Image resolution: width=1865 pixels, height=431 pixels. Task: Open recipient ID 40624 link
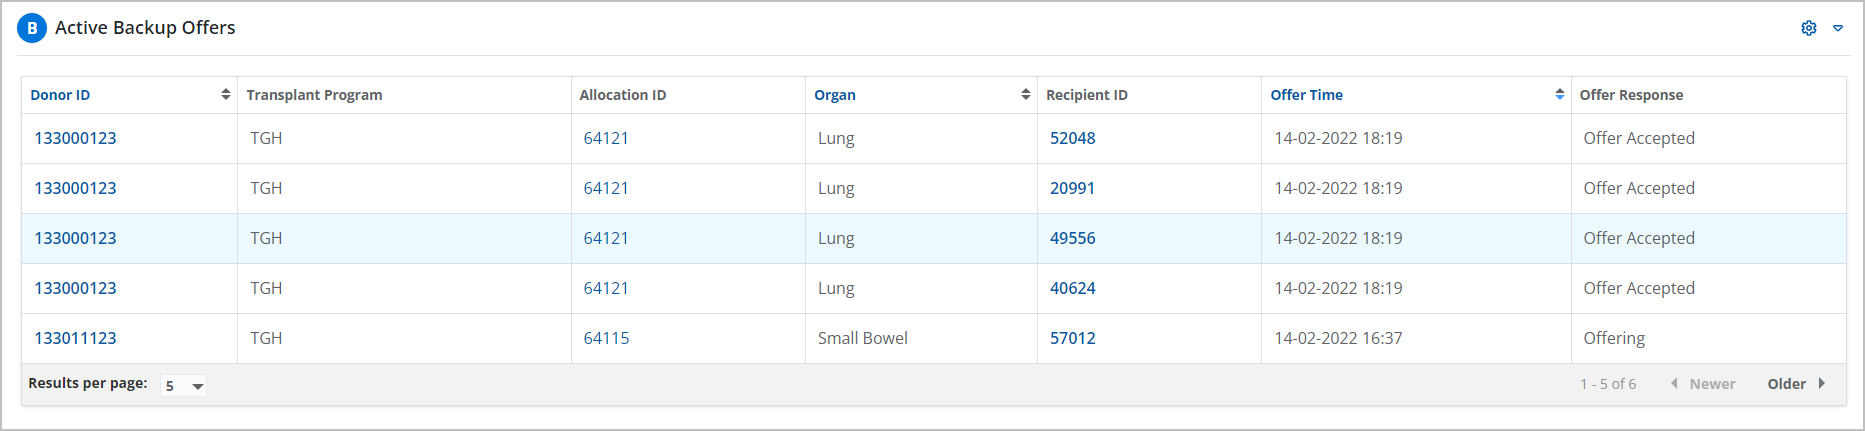tap(1072, 288)
